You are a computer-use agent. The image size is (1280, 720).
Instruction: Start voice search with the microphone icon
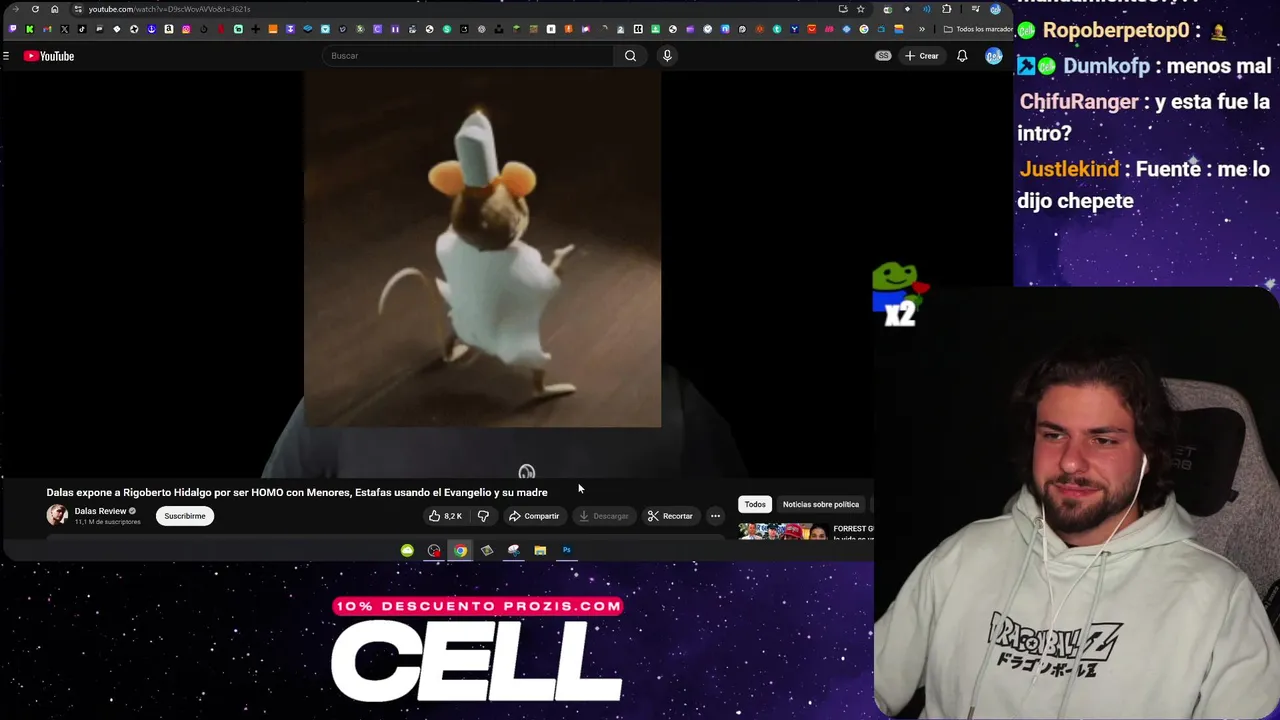pos(667,56)
